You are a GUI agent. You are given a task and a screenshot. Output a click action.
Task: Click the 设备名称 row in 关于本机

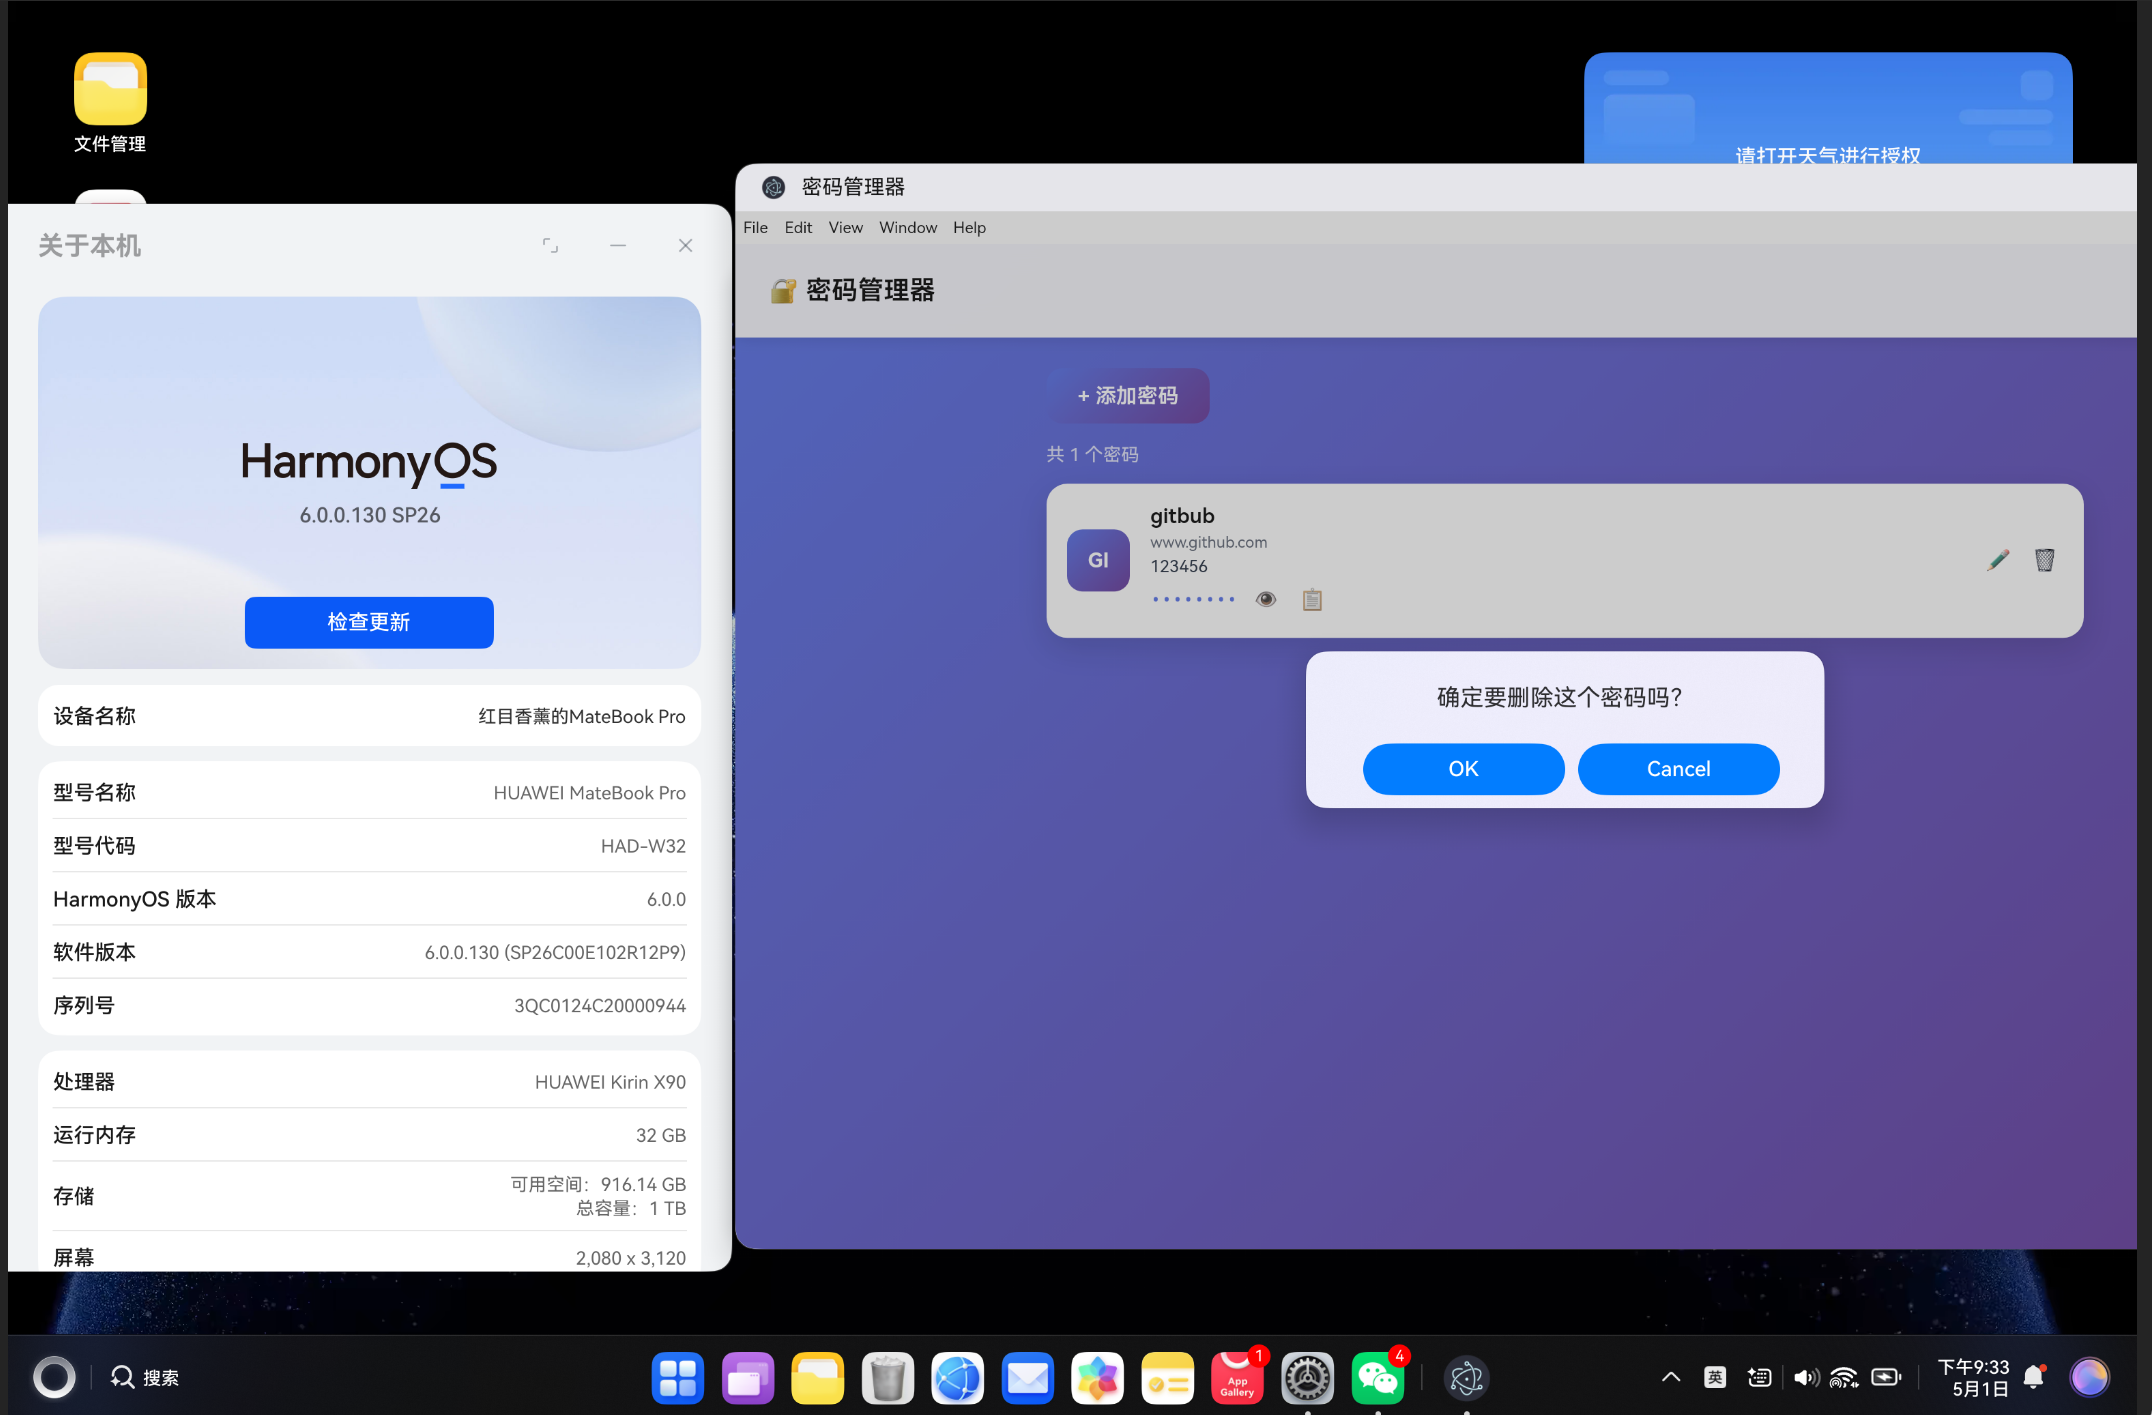(369, 716)
